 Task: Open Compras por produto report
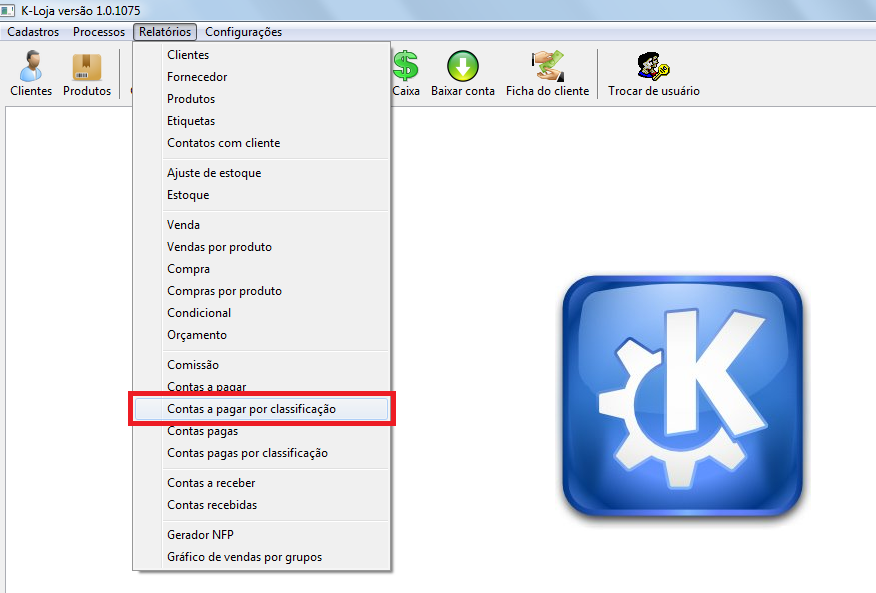click(261, 291)
